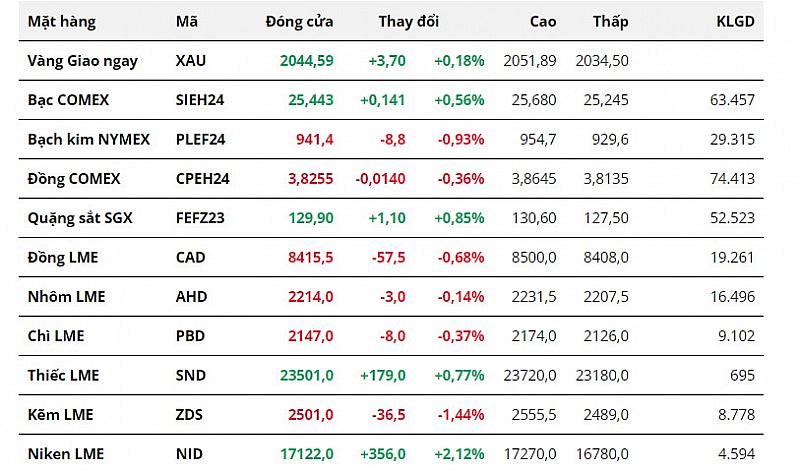This screenshot has height=472, width=800.
Task: Click the XAU closing price 2044,59
Action: pos(307,61)
